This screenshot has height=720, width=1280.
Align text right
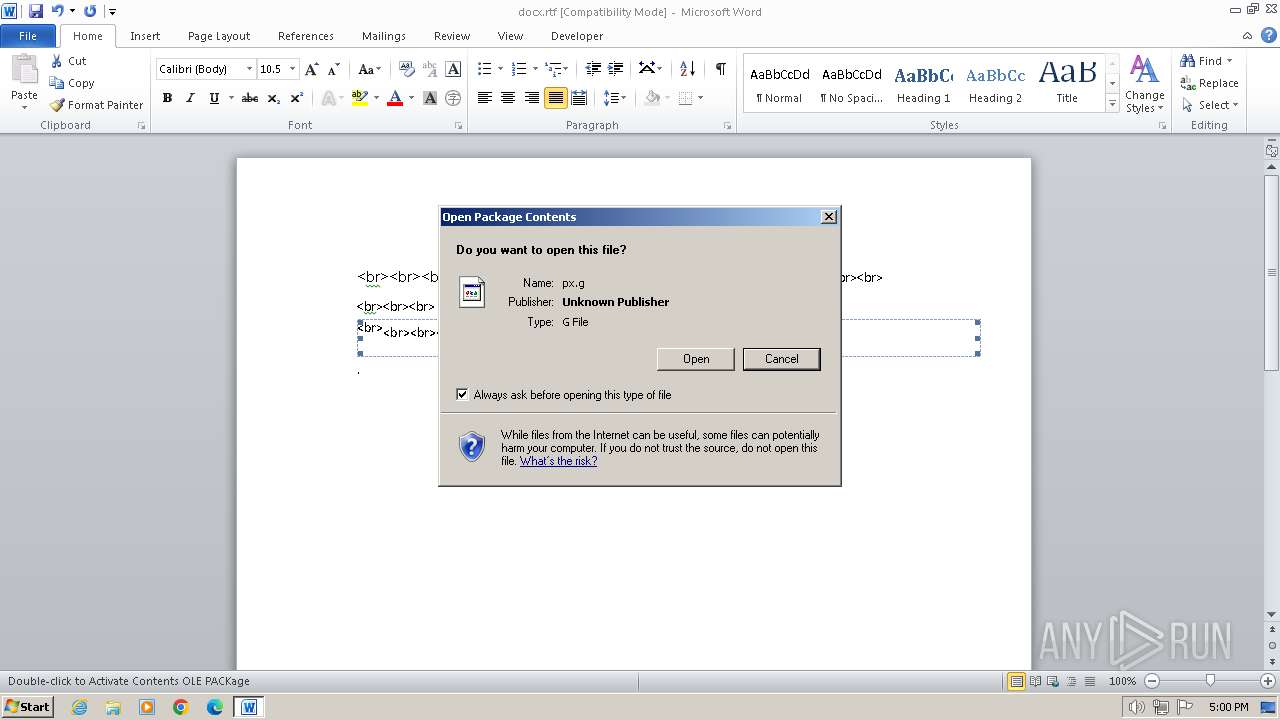point(532,98)
